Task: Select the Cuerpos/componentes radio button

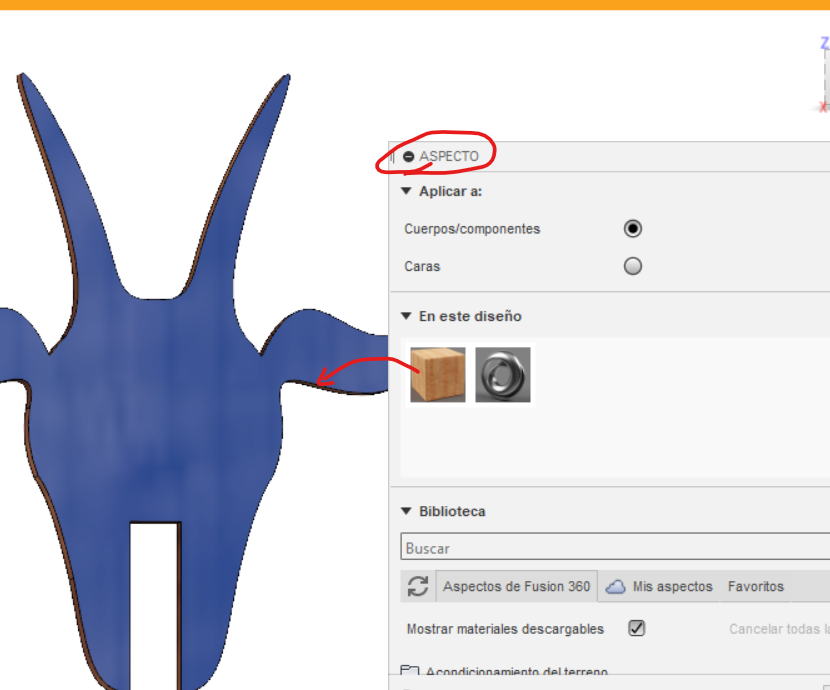Action: click(x=632, y=228)
